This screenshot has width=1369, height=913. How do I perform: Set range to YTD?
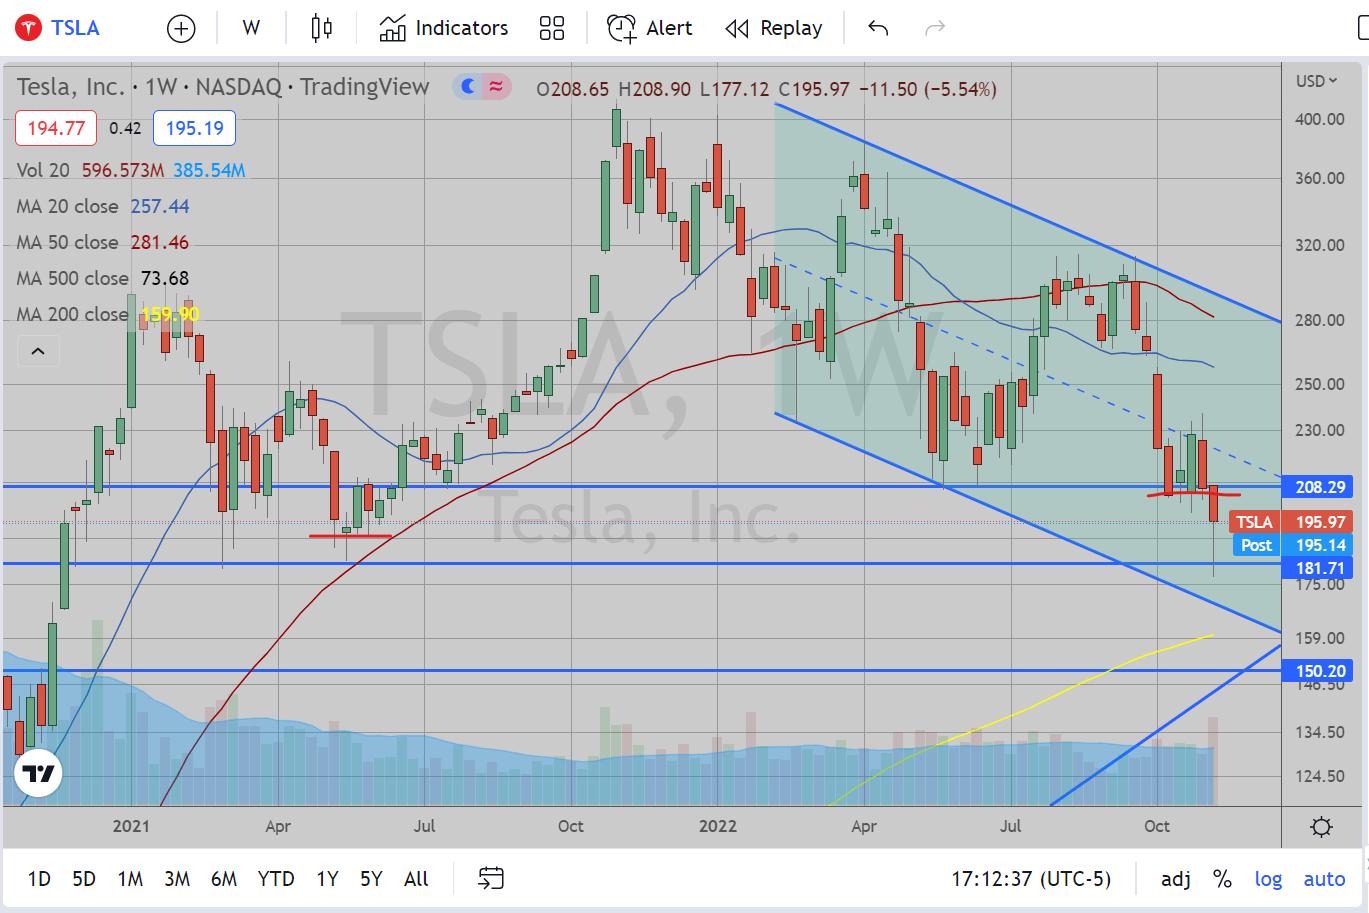coord(276,879)
